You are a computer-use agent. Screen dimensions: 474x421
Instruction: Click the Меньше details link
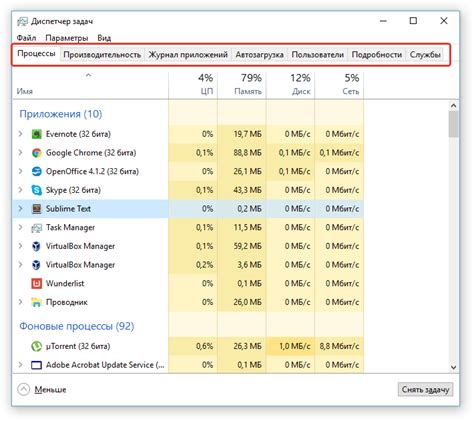(50, 389)
